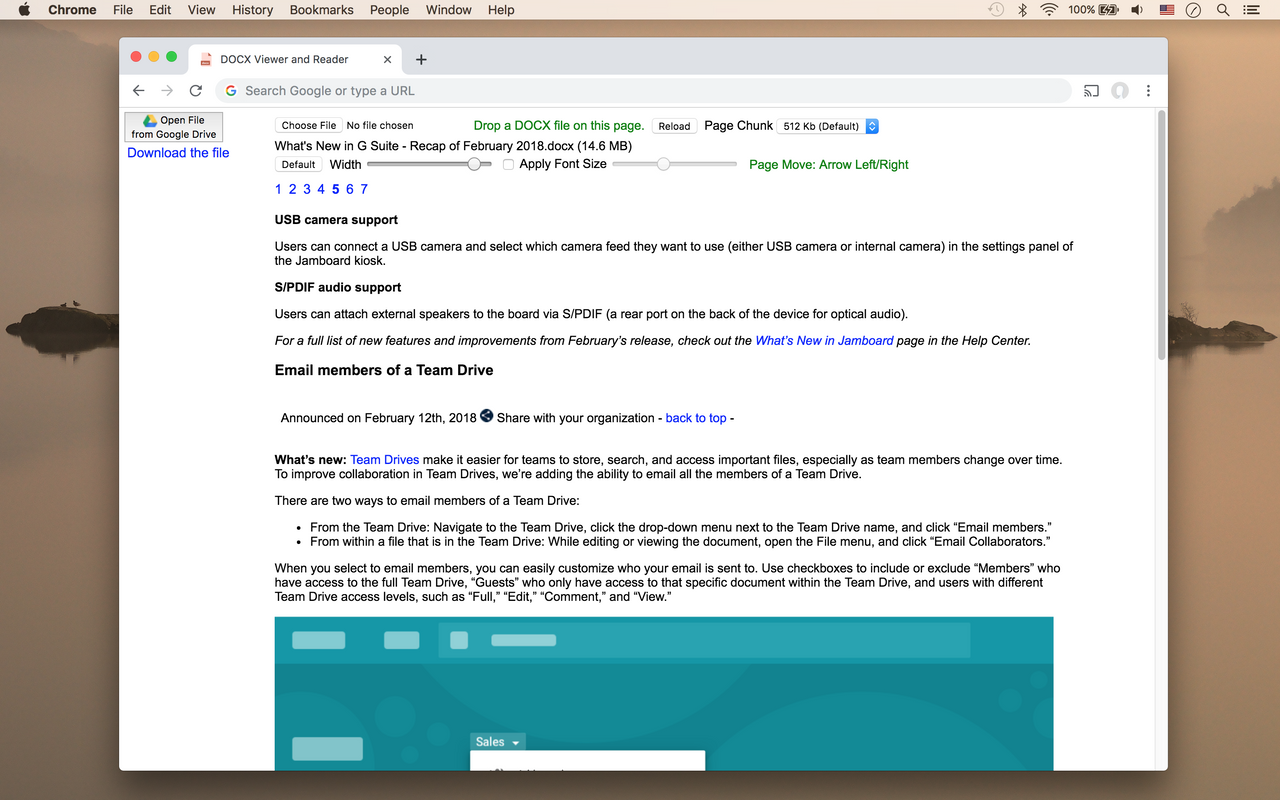
Task: Open the Bookmarks menu
Action: 321,10
